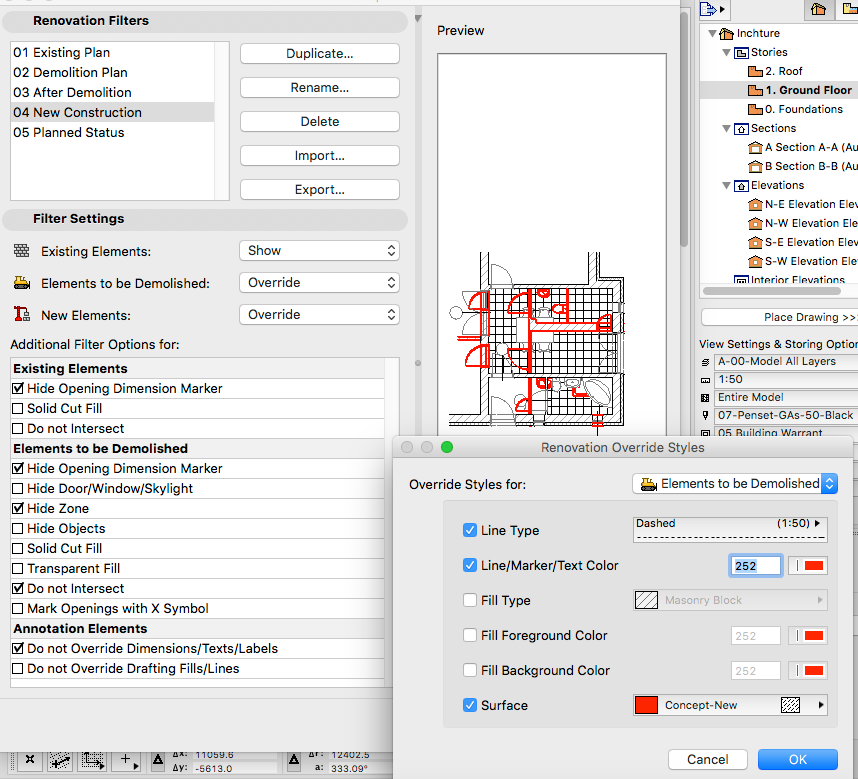This screenshot has height=779, width=858.
Task: Click the N-E Elevation icon
Action: pos(755,205)
